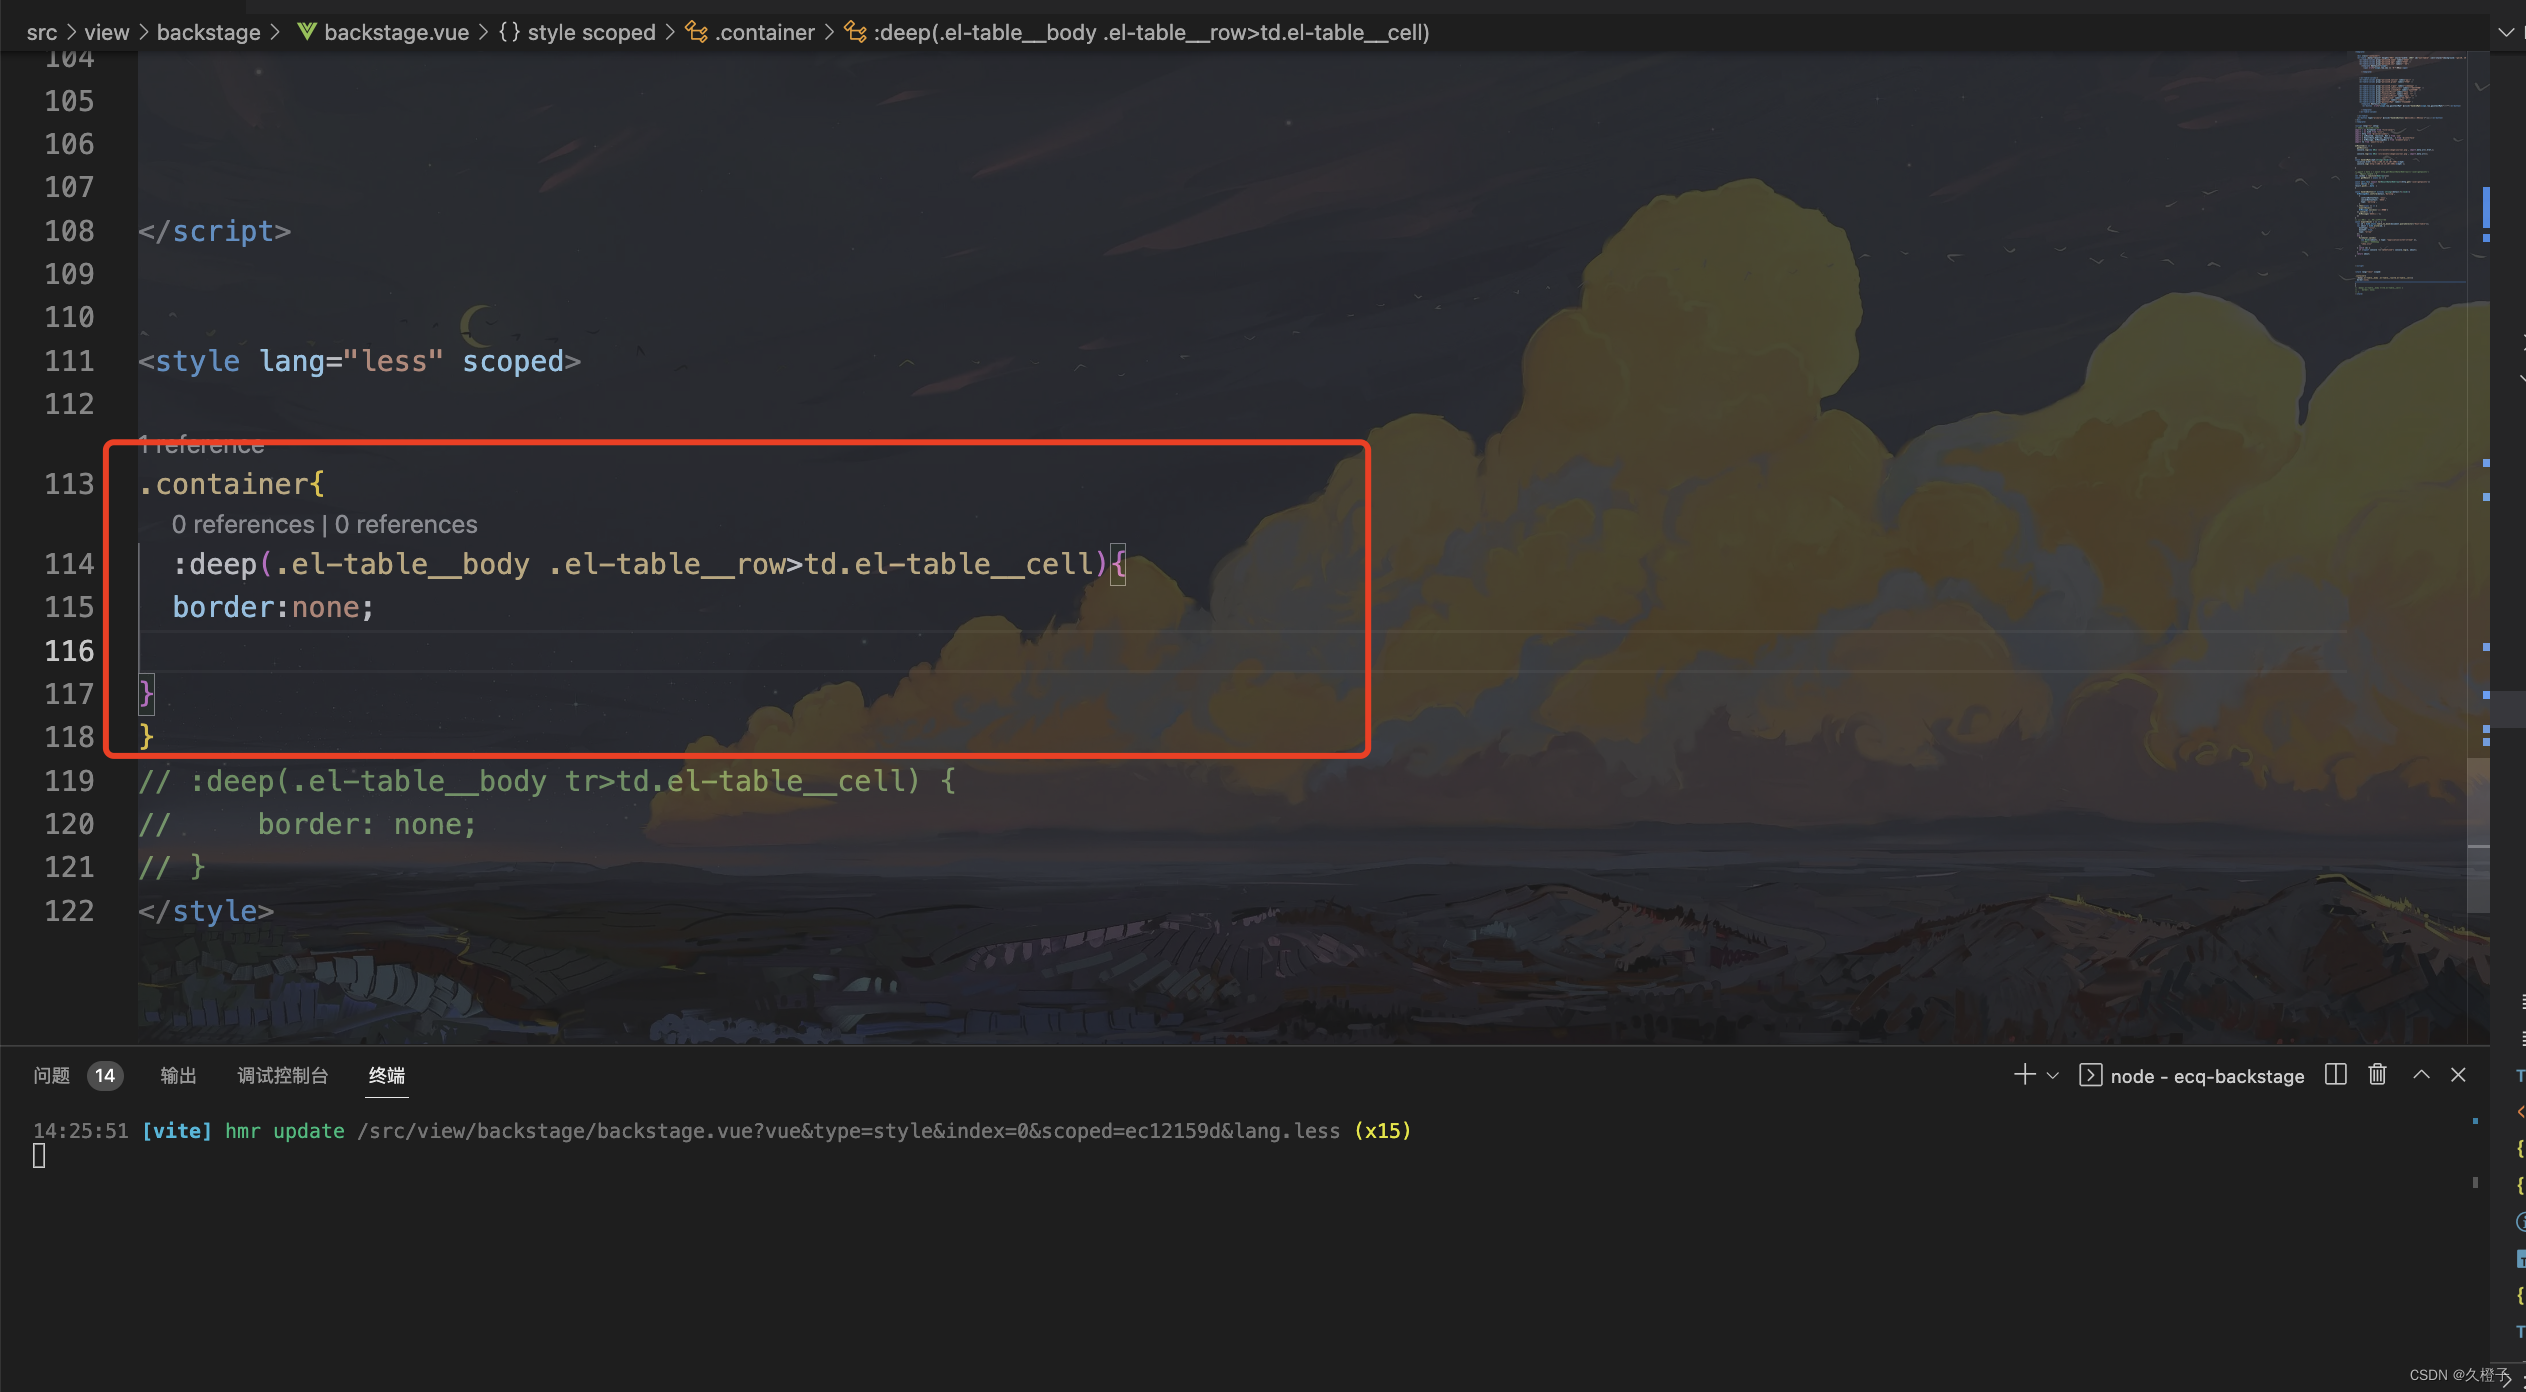Switch to the 调试控制台 debug console tab

click(282, 1075)
